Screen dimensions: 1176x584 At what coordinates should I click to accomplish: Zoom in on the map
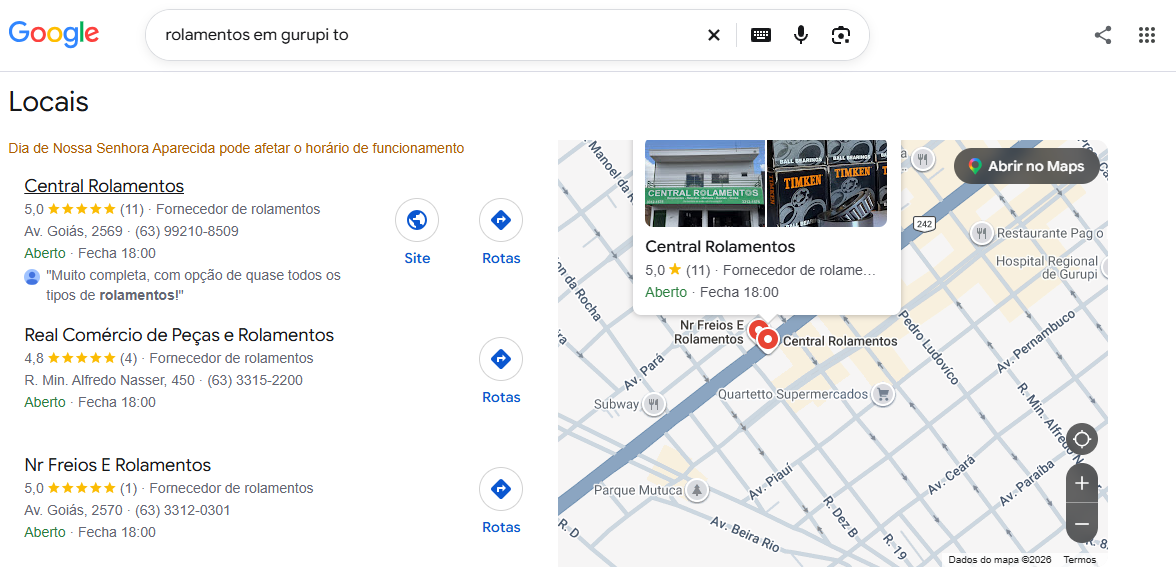(x=1082, y=484)
